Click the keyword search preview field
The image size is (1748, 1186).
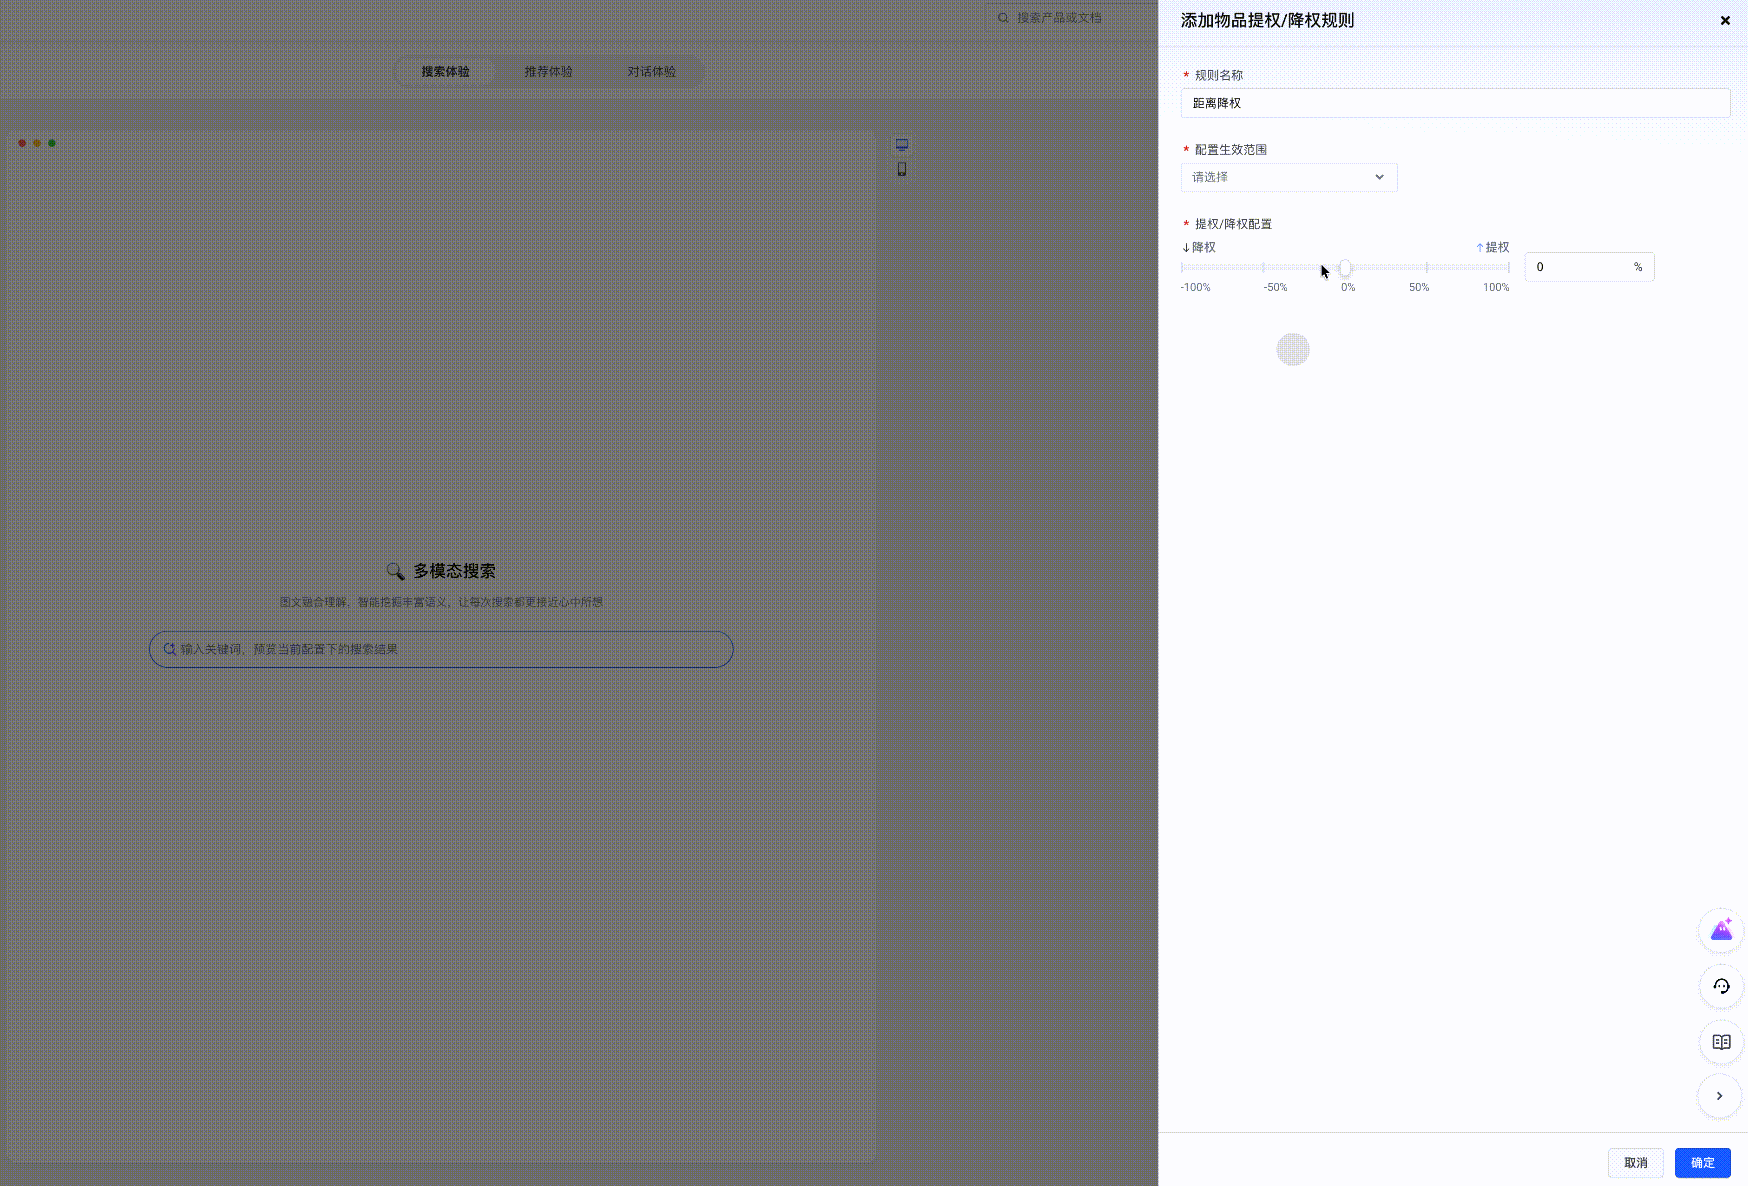click(441, 649)
